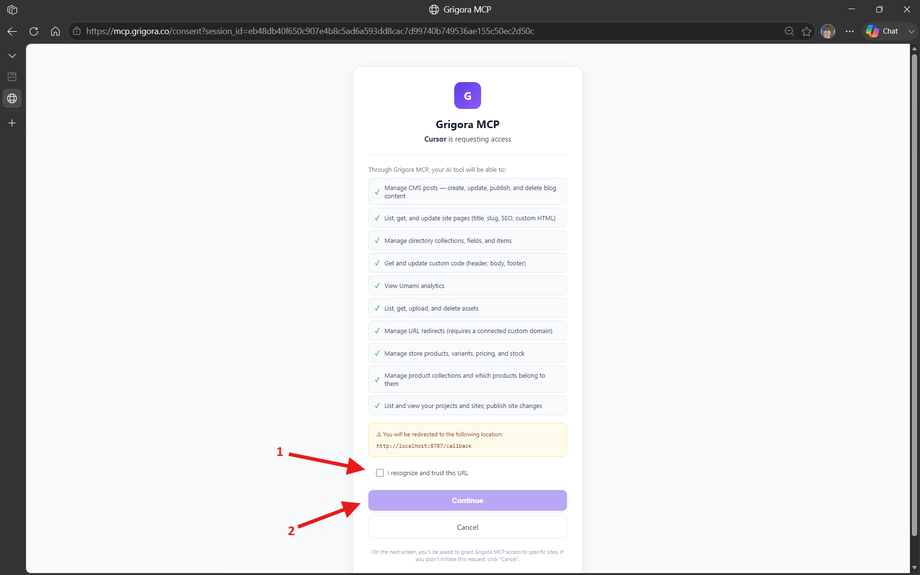Click 'Cursor is requesting access' text
The height and width of the screenshot is (575, 920).
pos(468,139)
